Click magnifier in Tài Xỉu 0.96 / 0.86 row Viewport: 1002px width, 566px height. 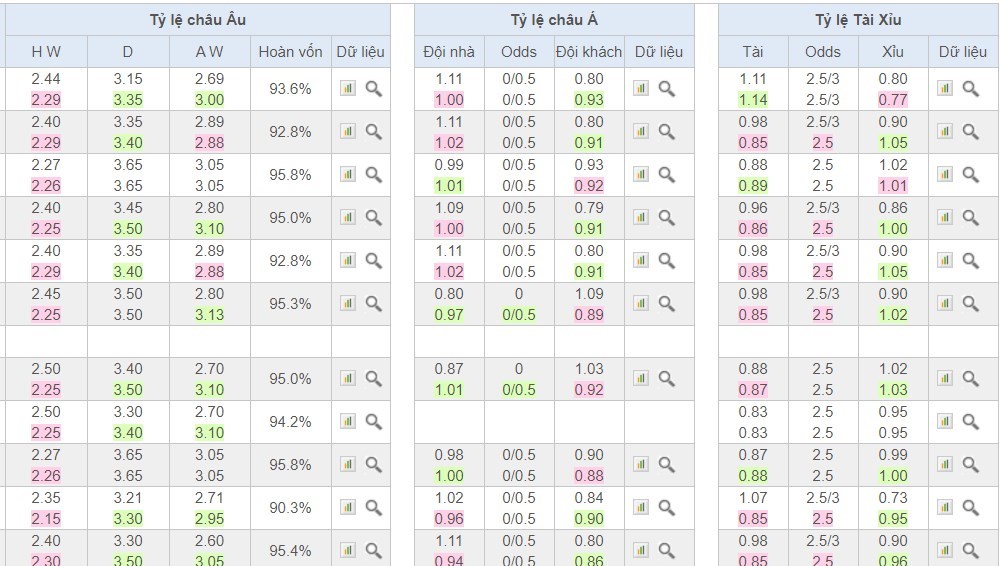pos(970,217)
